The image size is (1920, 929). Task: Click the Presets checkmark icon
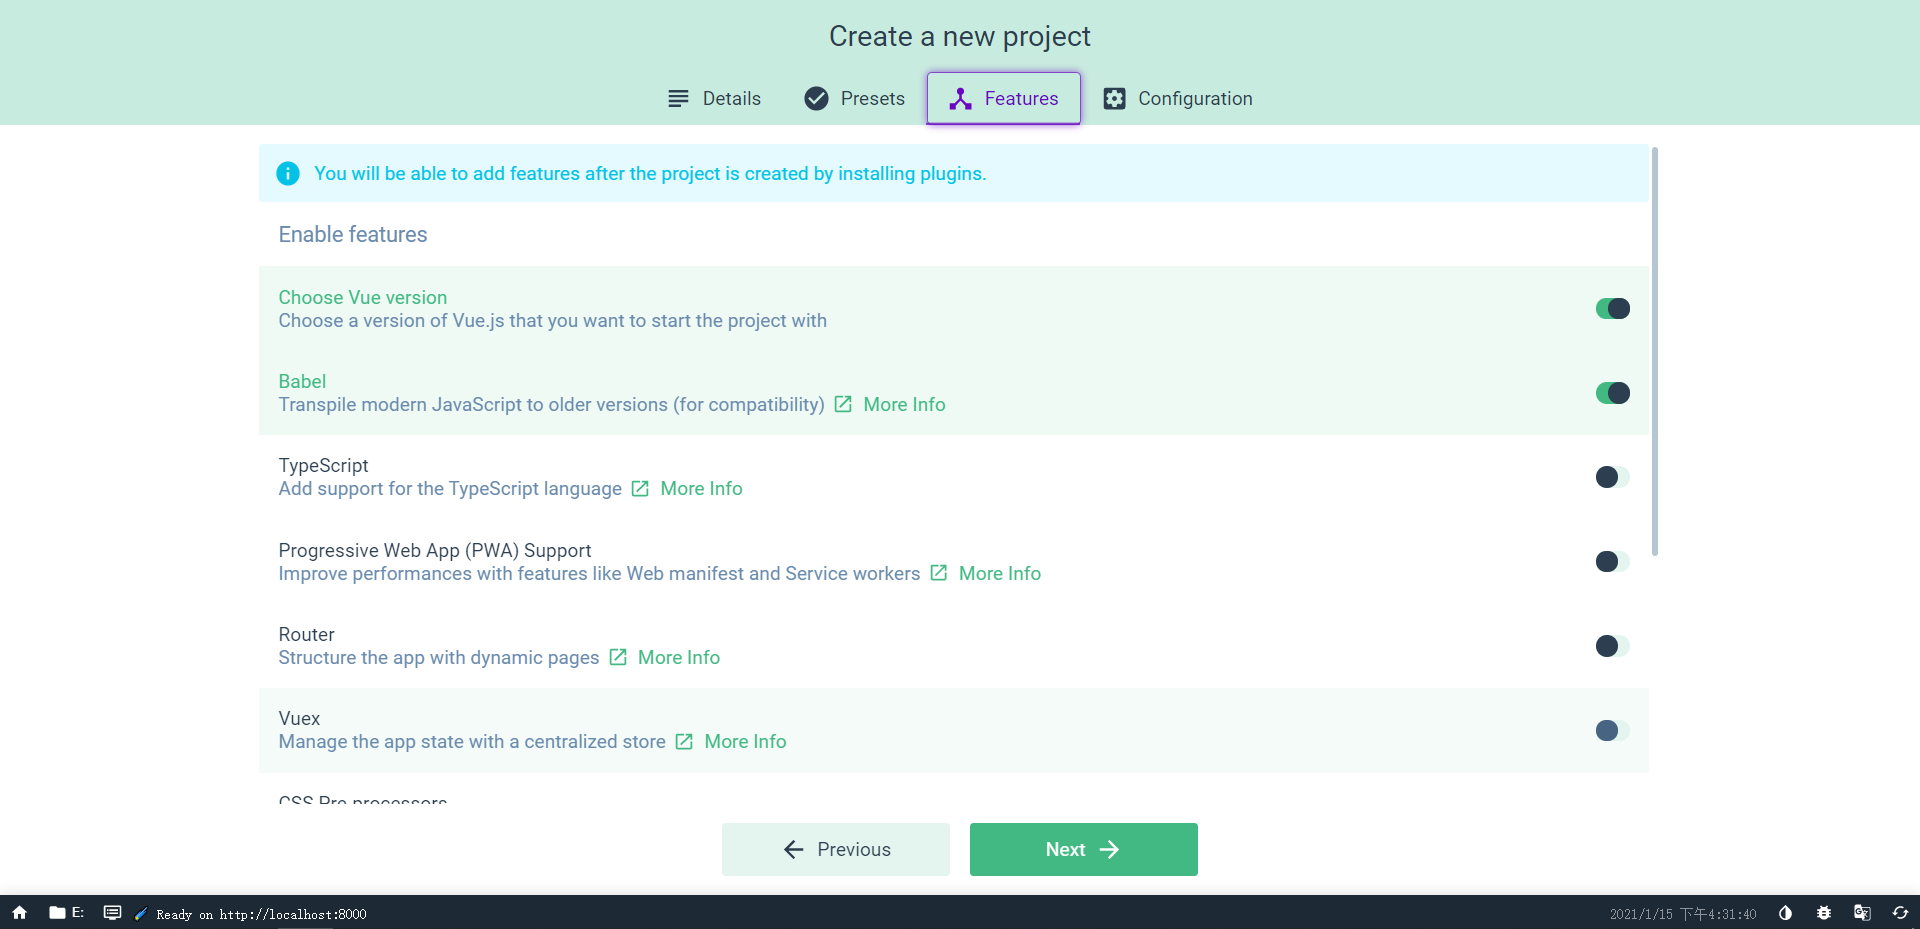click(816, 98)
